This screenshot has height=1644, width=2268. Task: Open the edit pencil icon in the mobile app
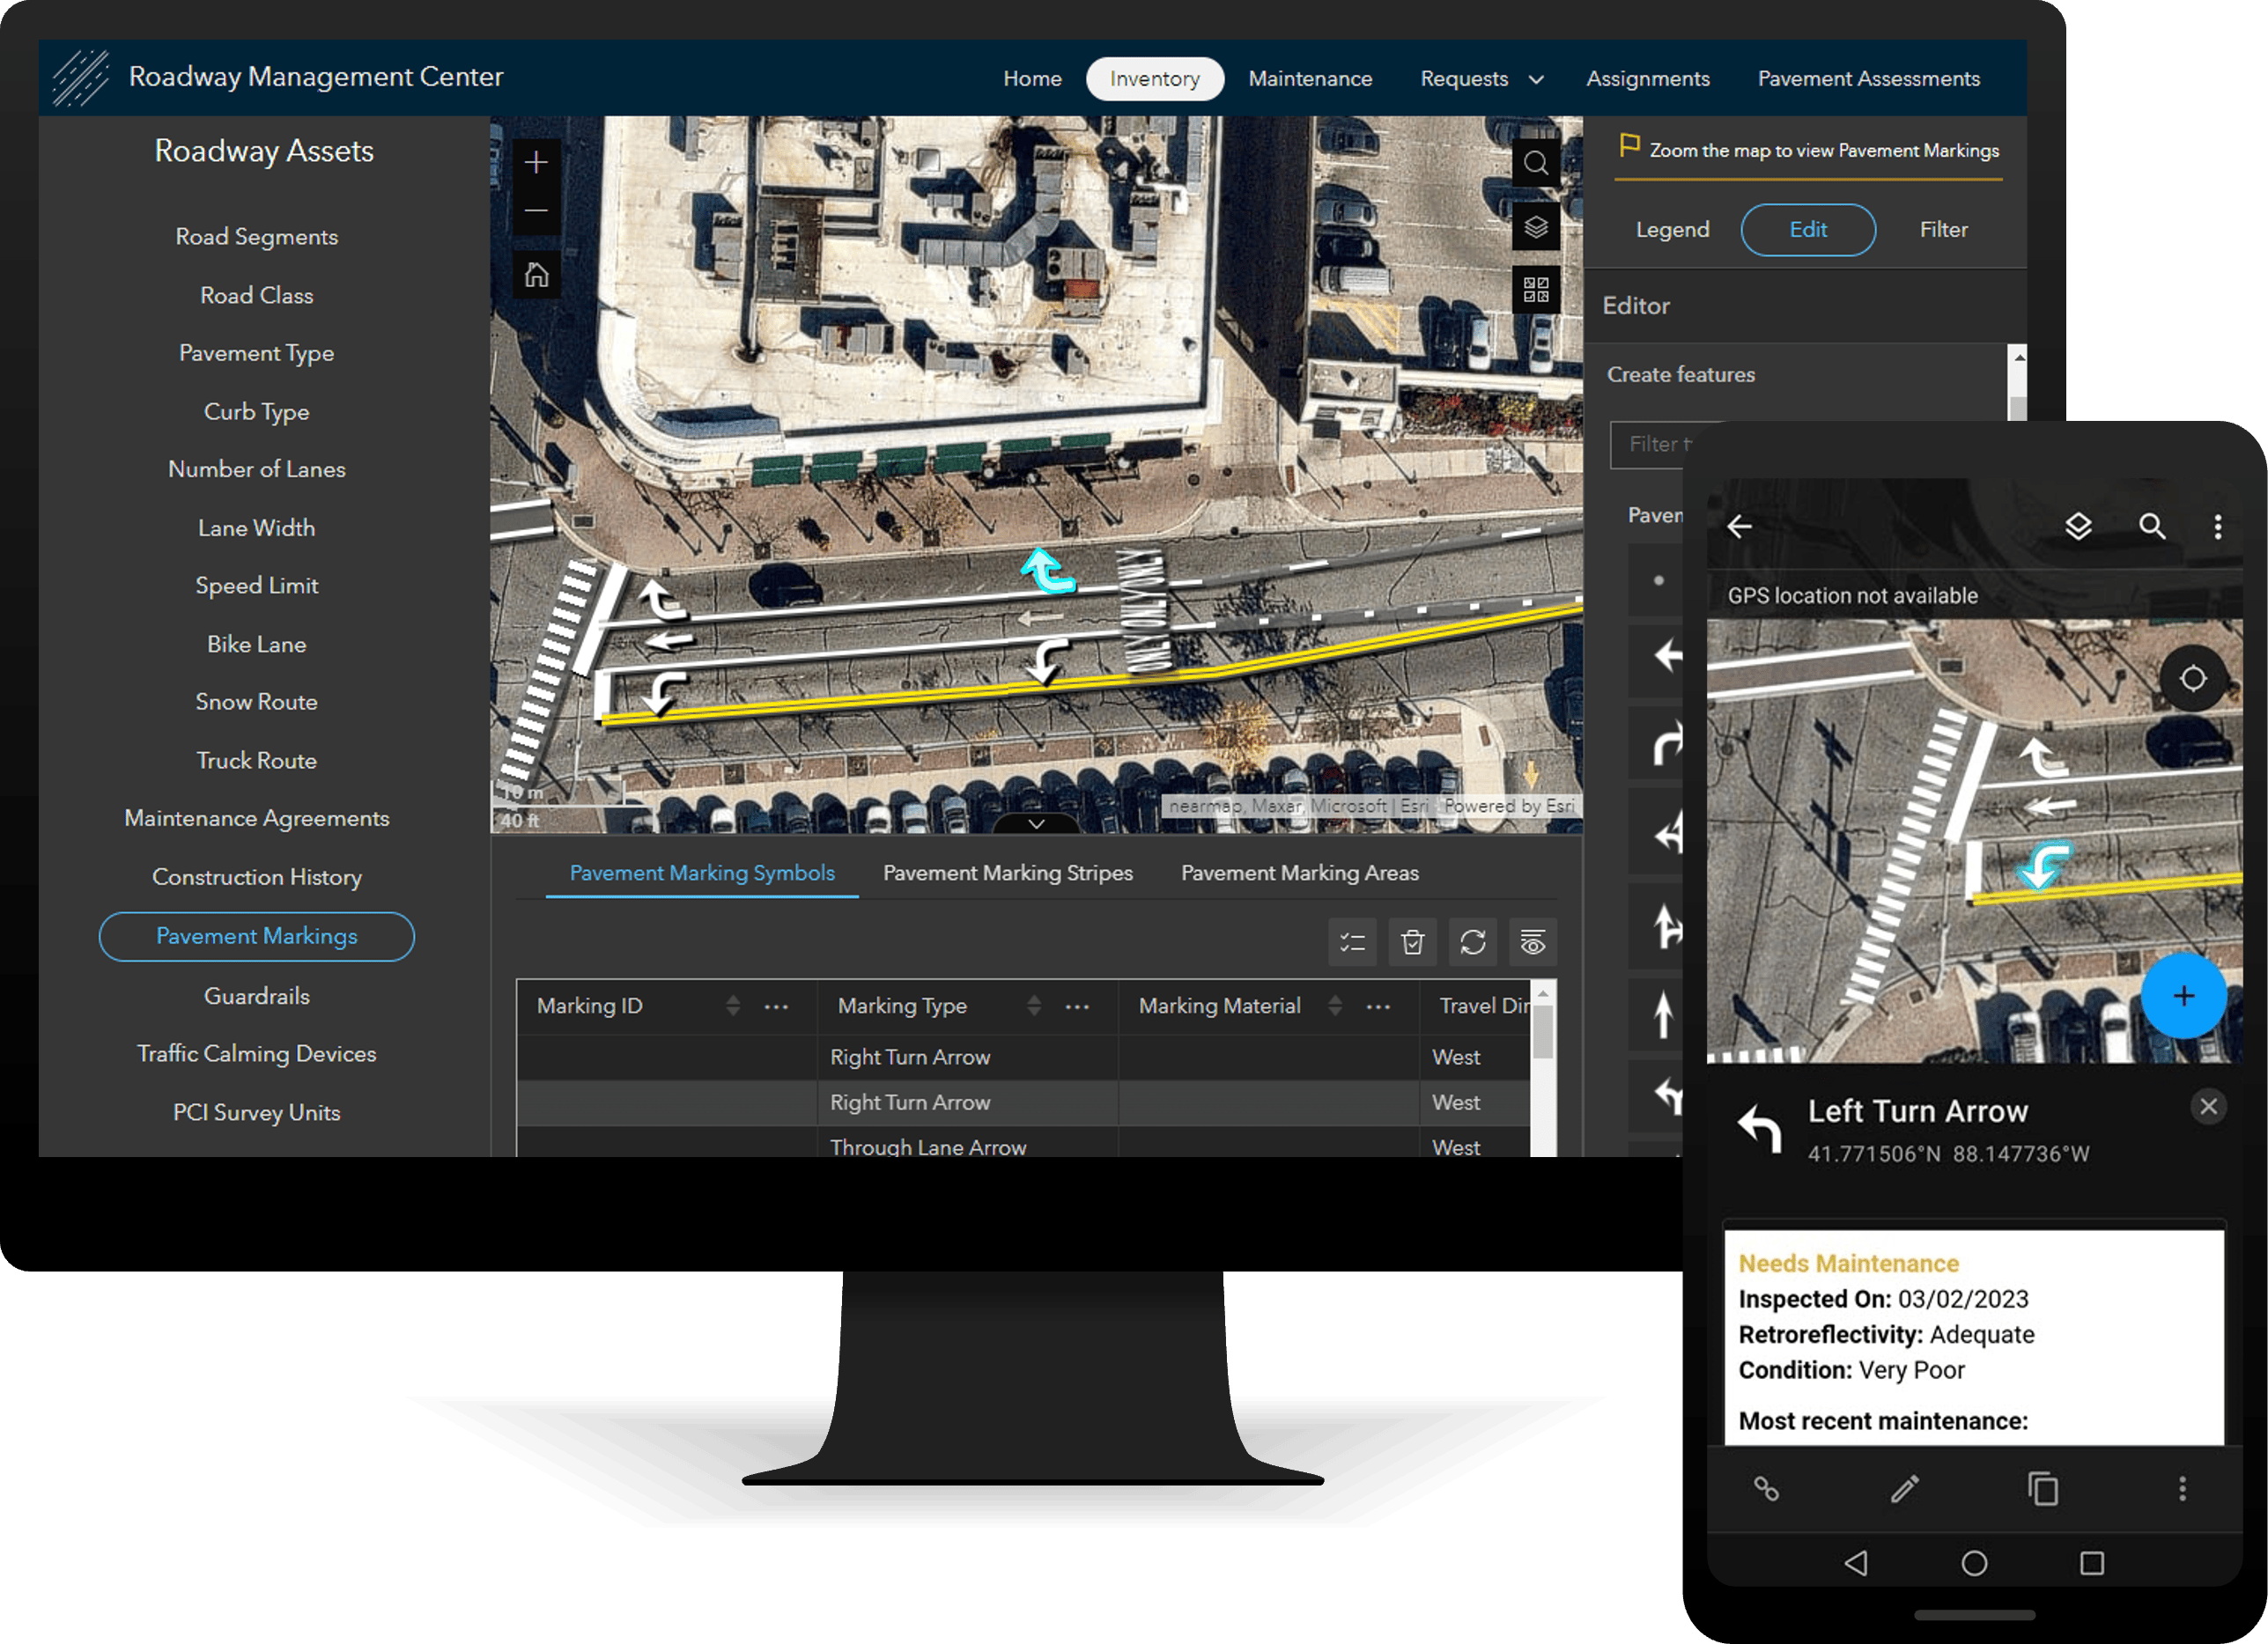click(1905, 1489)
